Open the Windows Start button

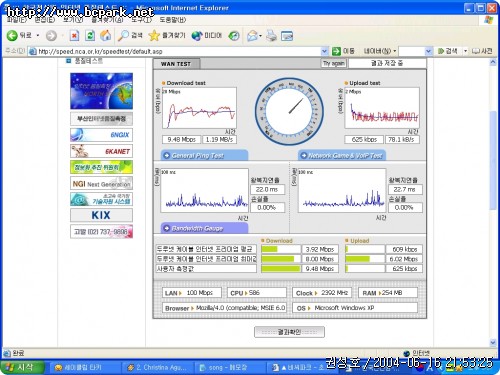23,367
